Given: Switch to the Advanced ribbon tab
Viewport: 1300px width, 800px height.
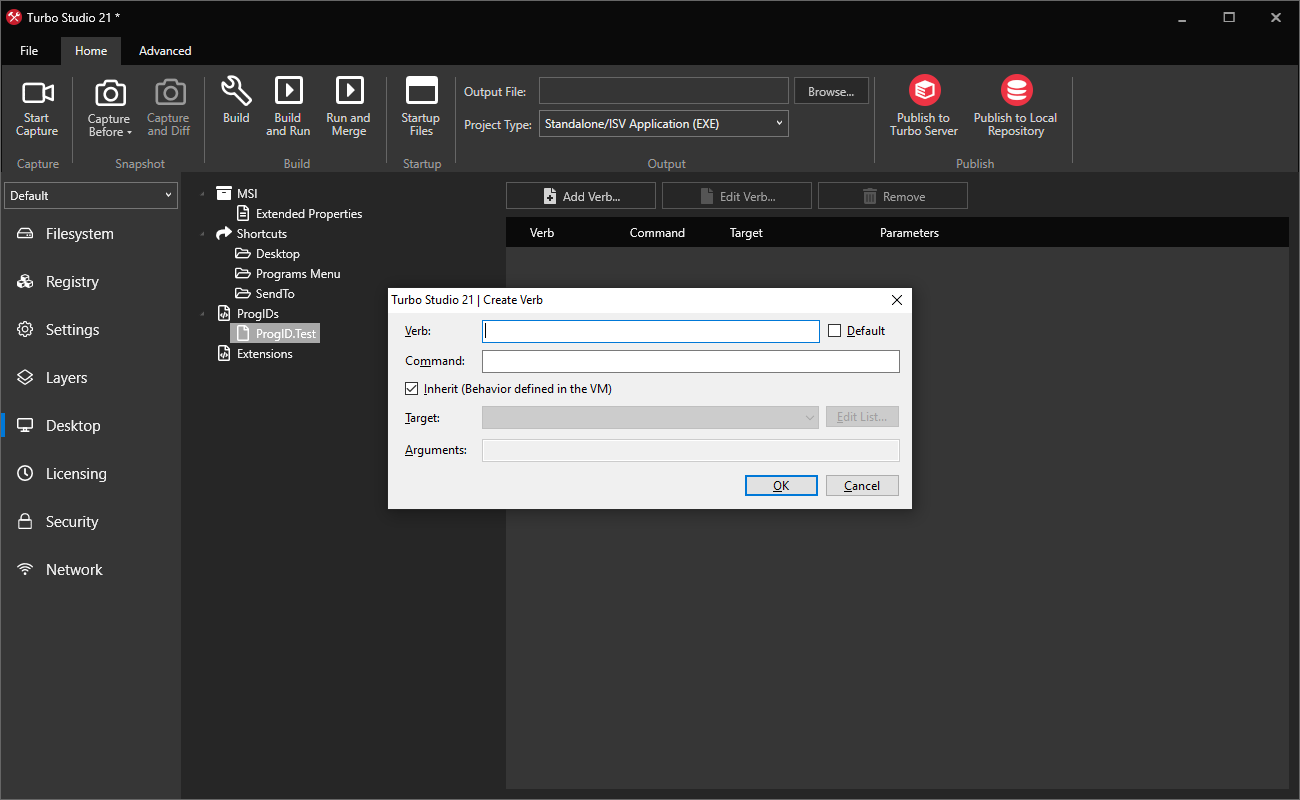Looking at the screenshot, I should coord(165,51).
